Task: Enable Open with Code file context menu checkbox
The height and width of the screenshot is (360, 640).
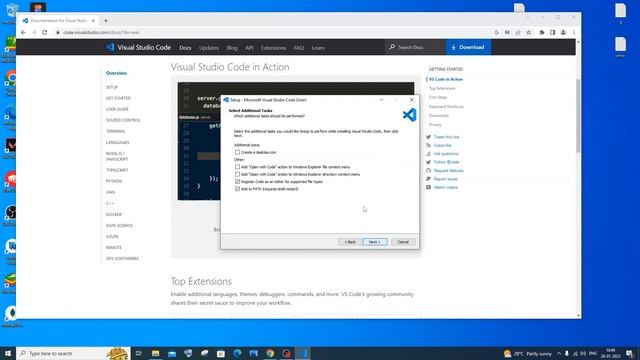Action: click(238, 167)
